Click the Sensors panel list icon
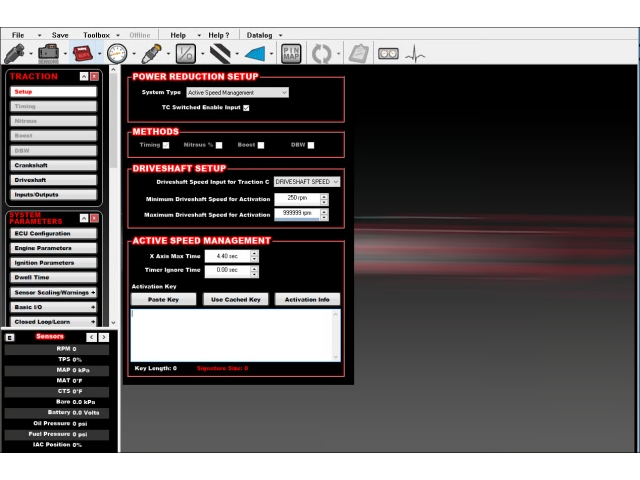 click(x=10, y=337)
